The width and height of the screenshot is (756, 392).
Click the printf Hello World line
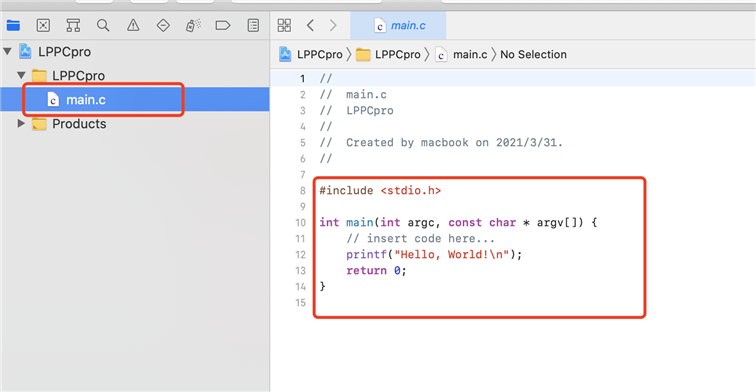point(434,254)
